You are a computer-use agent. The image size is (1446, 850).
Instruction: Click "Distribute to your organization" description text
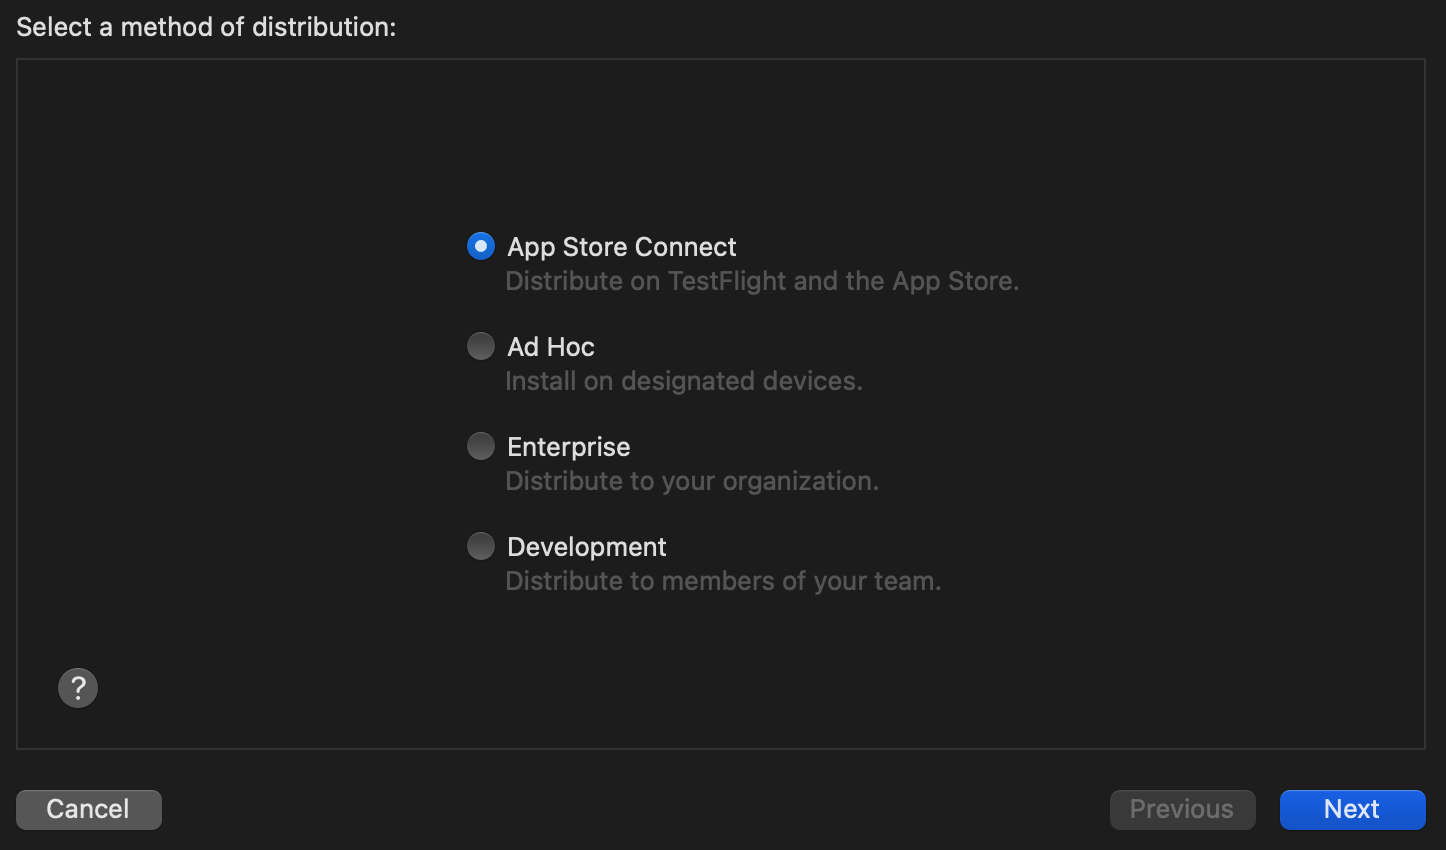tap(691, 481)
